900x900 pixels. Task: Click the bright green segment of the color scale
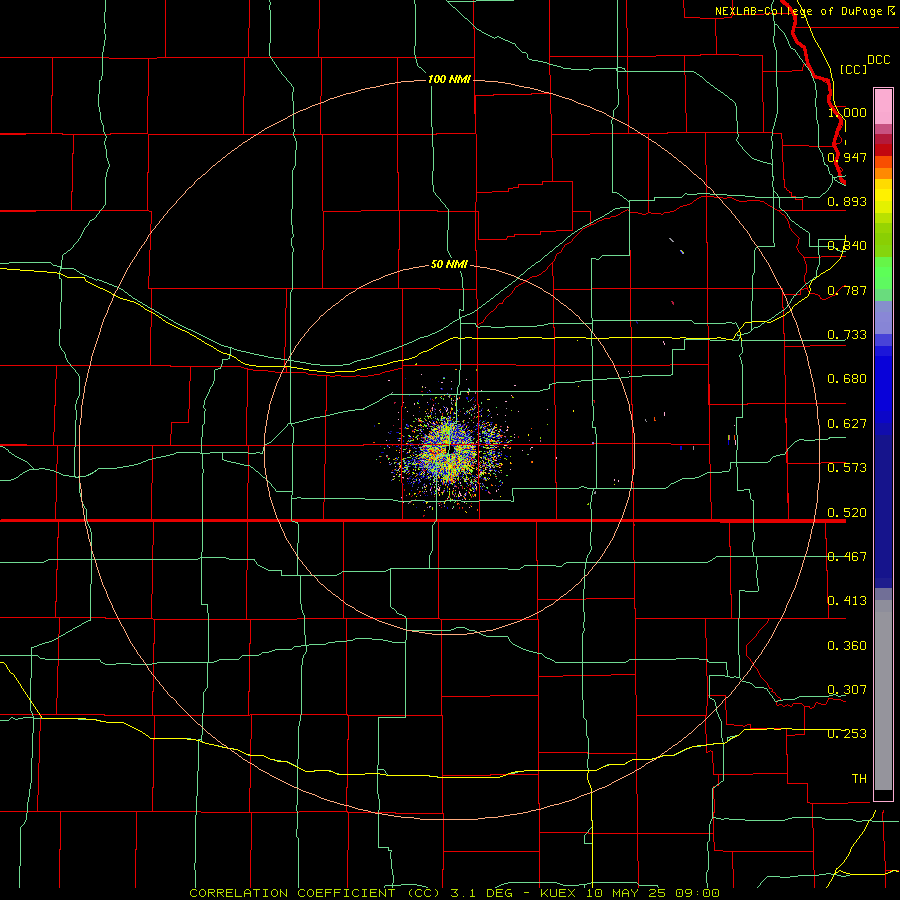pos(883,273)
